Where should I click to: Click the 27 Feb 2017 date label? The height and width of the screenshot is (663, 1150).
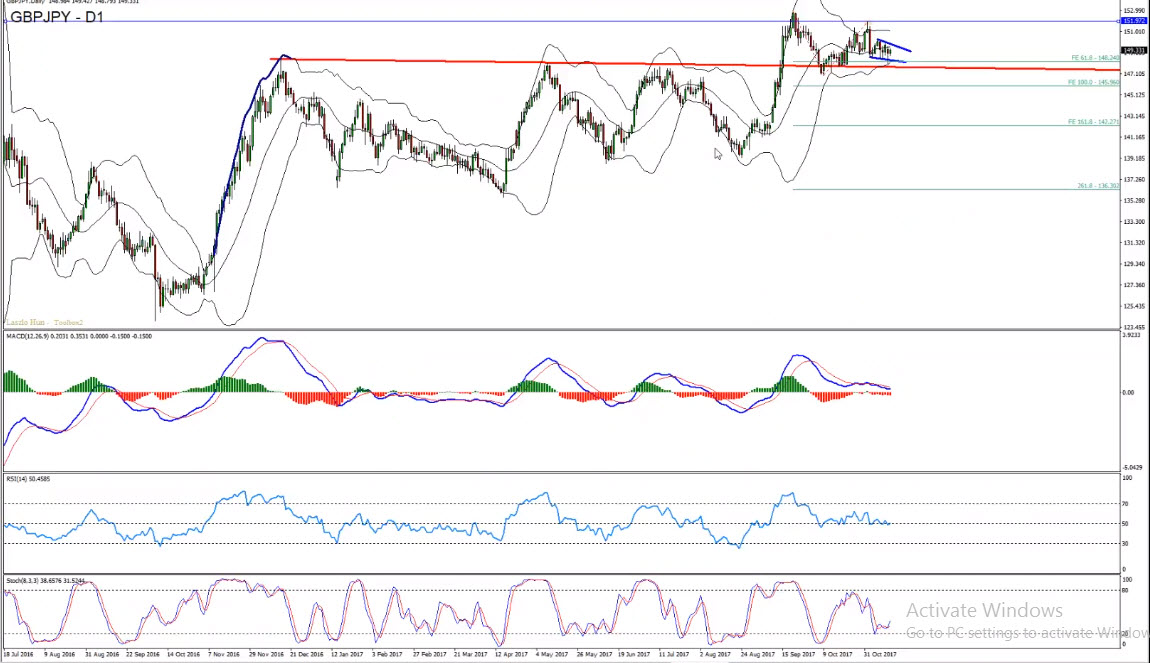(429, 654)
